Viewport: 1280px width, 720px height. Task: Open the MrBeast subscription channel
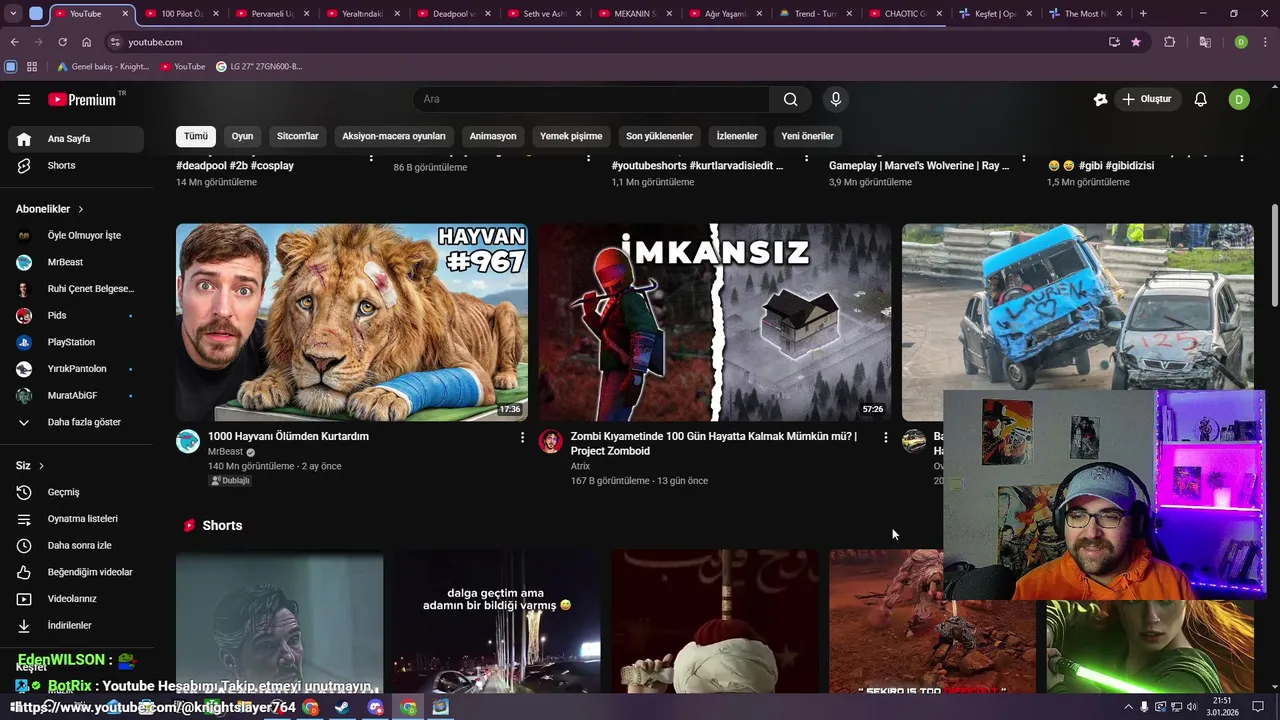tap(76, 262)
